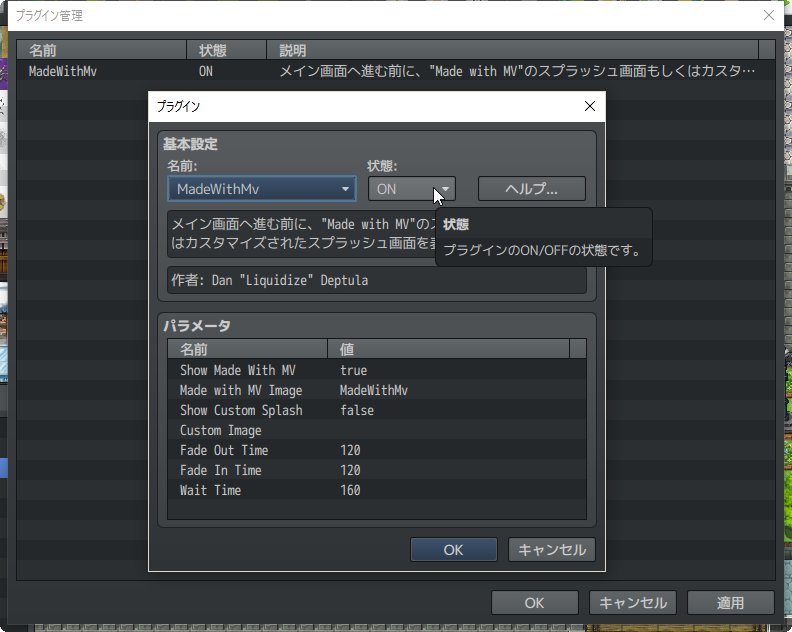Viewport: 792px width, 632px height.
Task: Click キャンセル in the plugin manager window
Action: (x=632, y=603)
